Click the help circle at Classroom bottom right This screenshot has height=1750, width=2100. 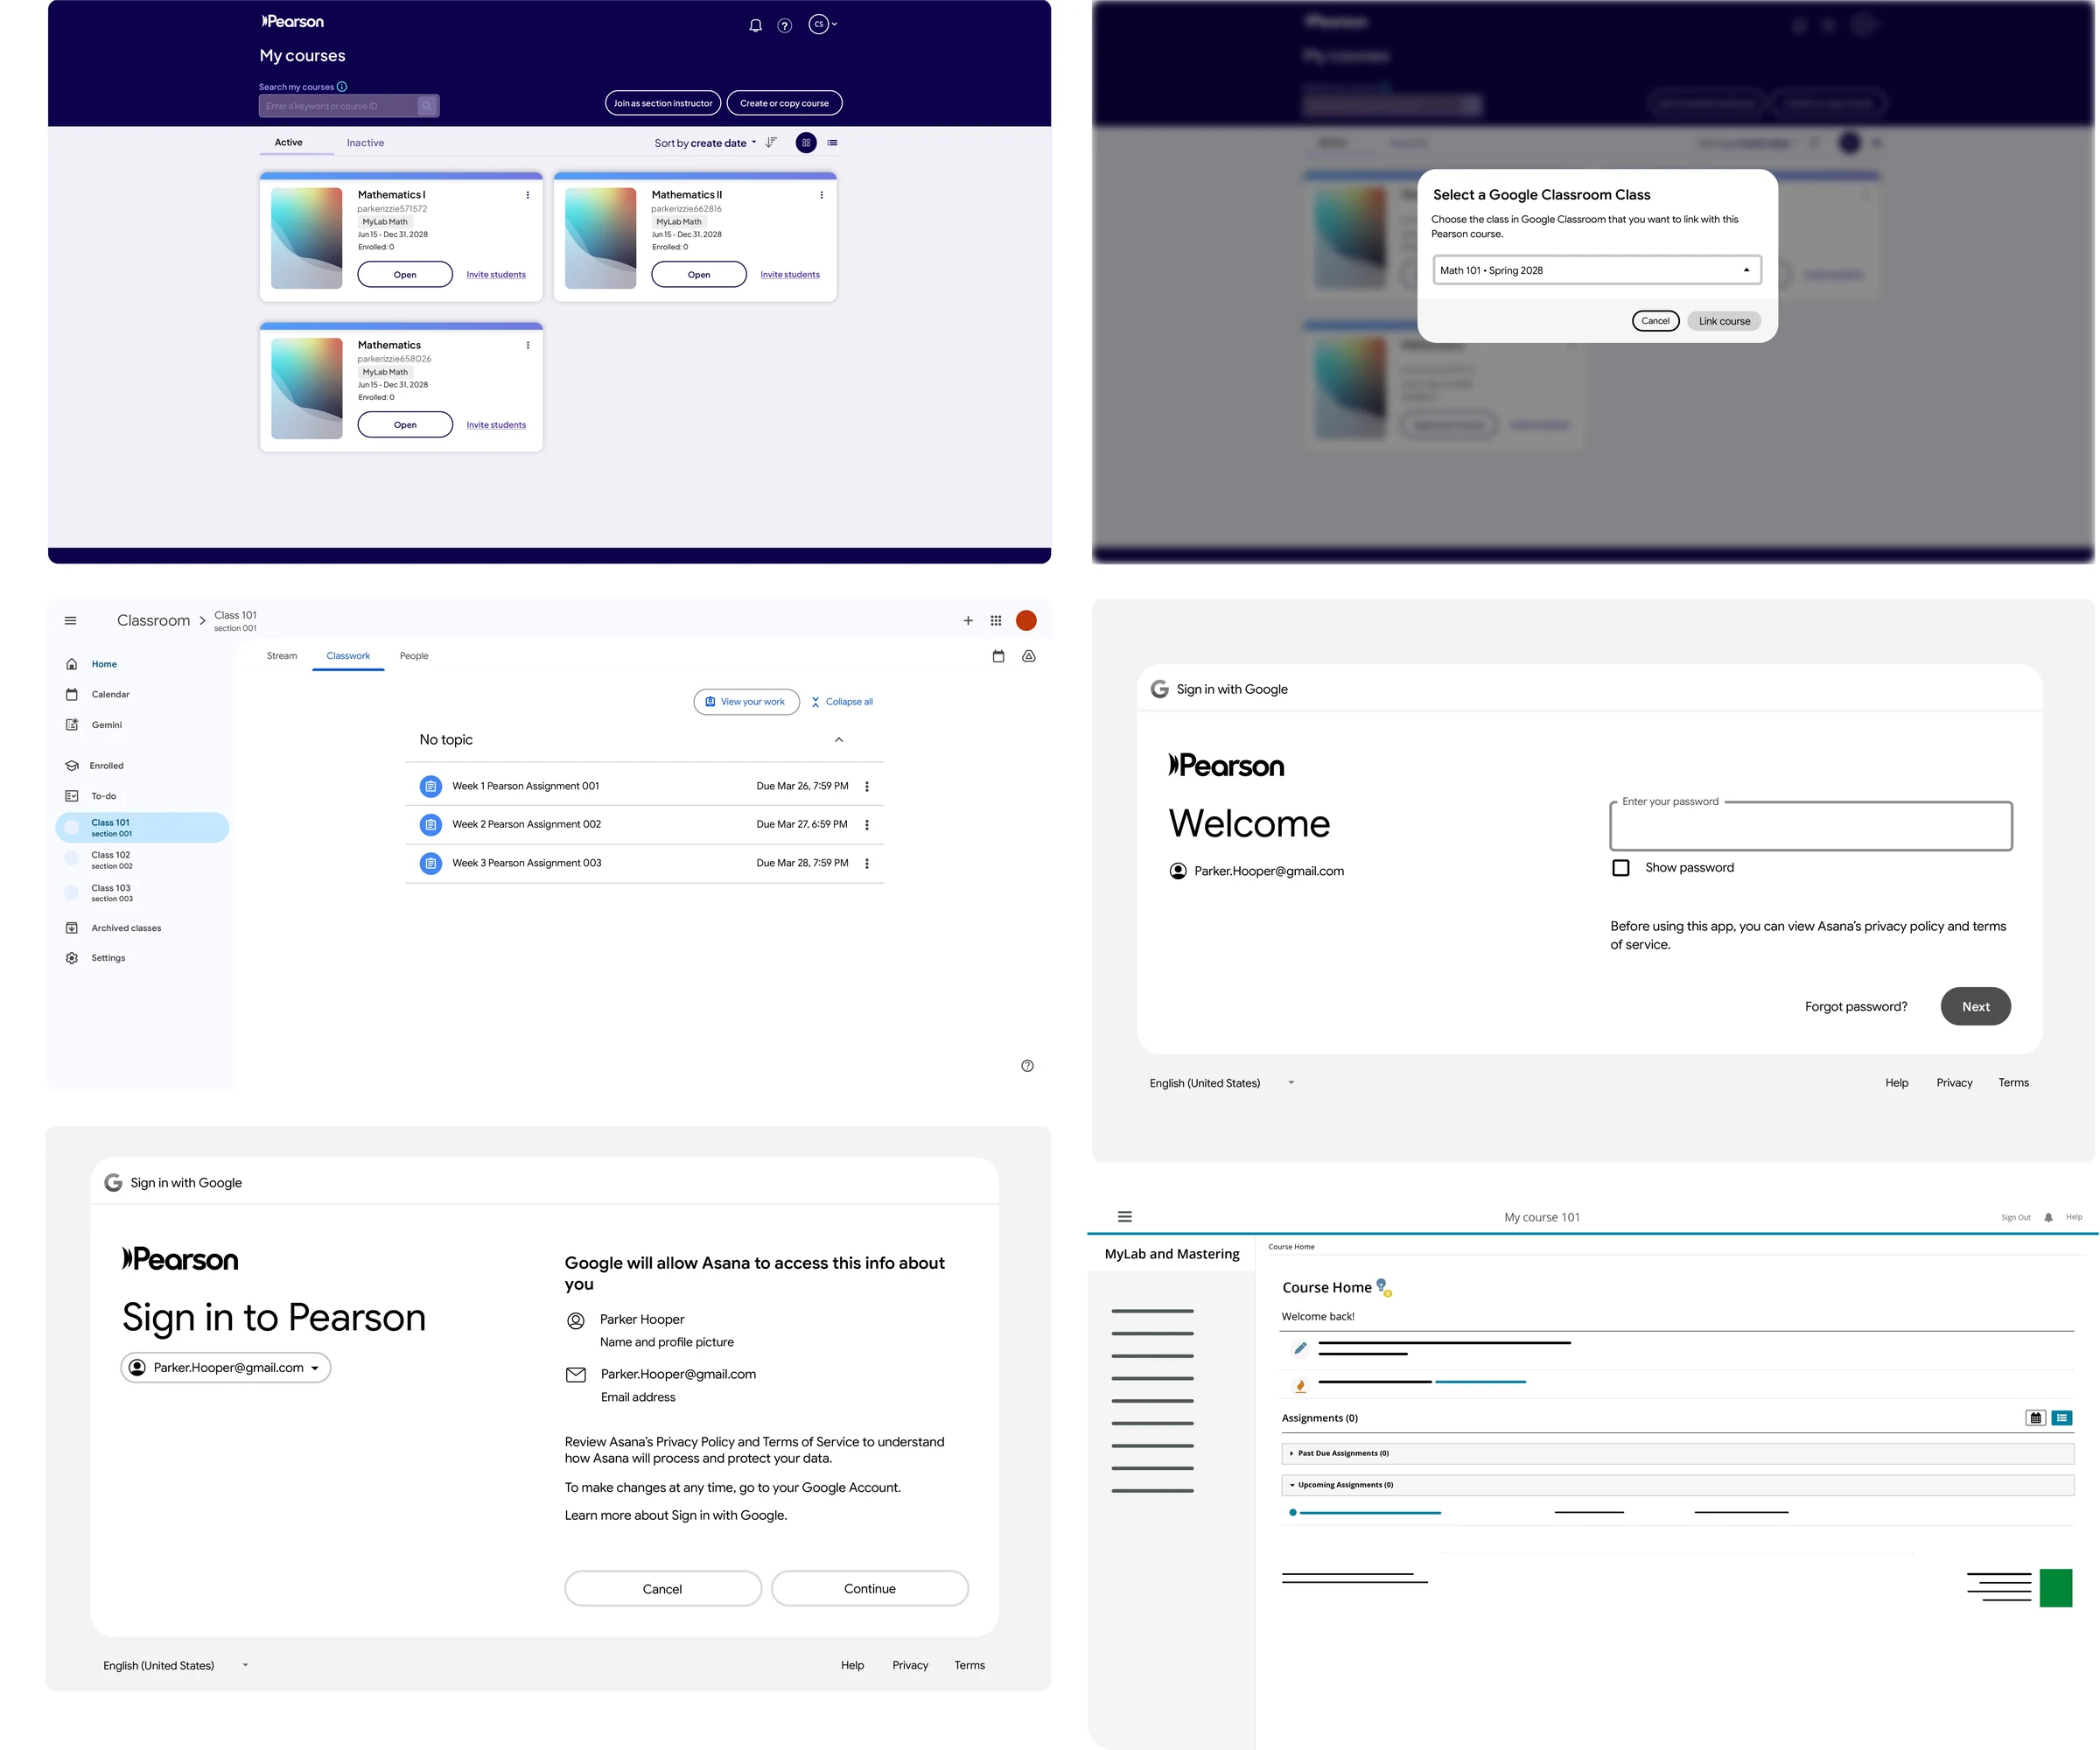click(1027, 1066)
